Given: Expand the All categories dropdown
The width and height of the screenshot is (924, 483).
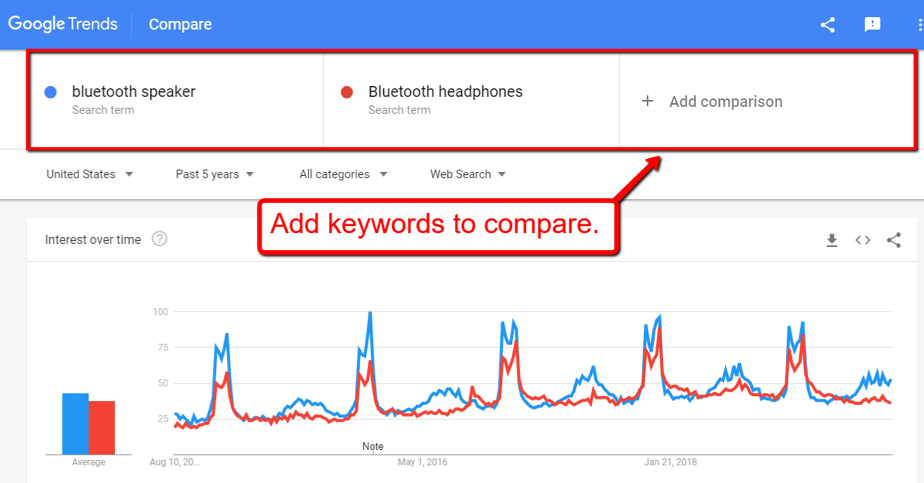Looking at the screenshot, I should click(x=344, y=174).
